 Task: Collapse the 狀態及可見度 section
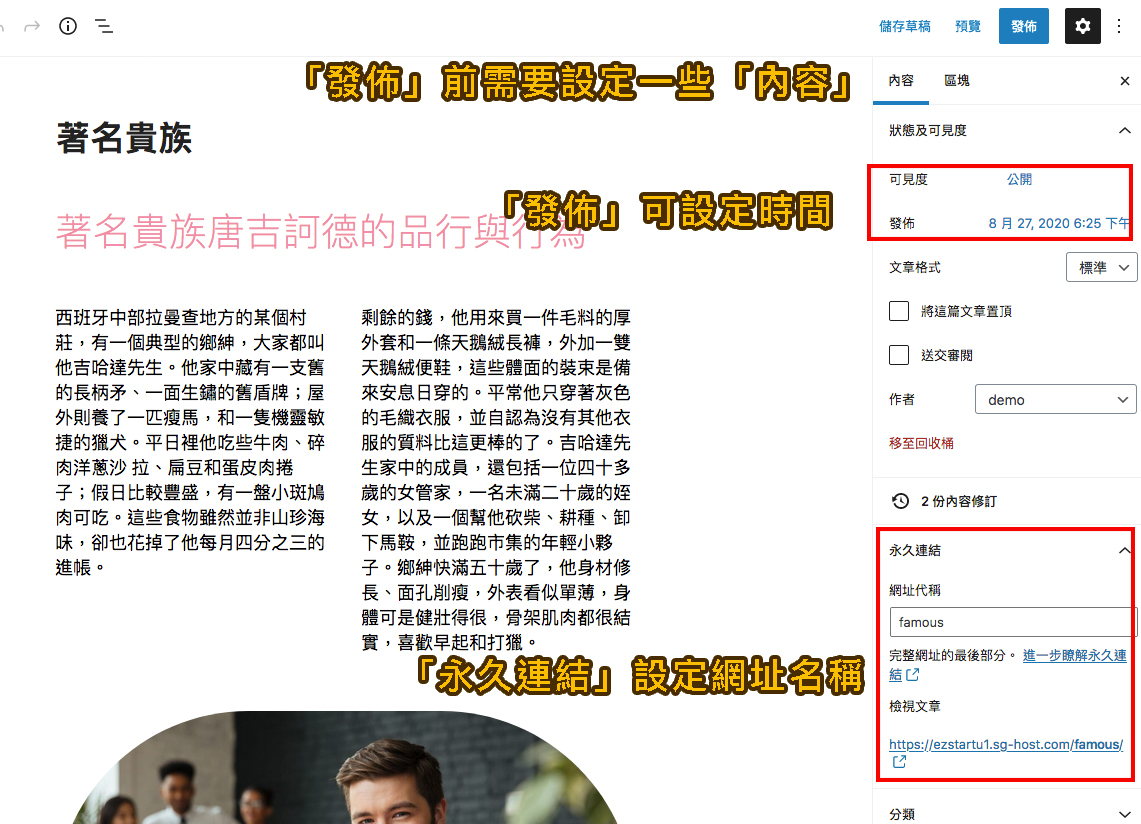(1124, 130)
